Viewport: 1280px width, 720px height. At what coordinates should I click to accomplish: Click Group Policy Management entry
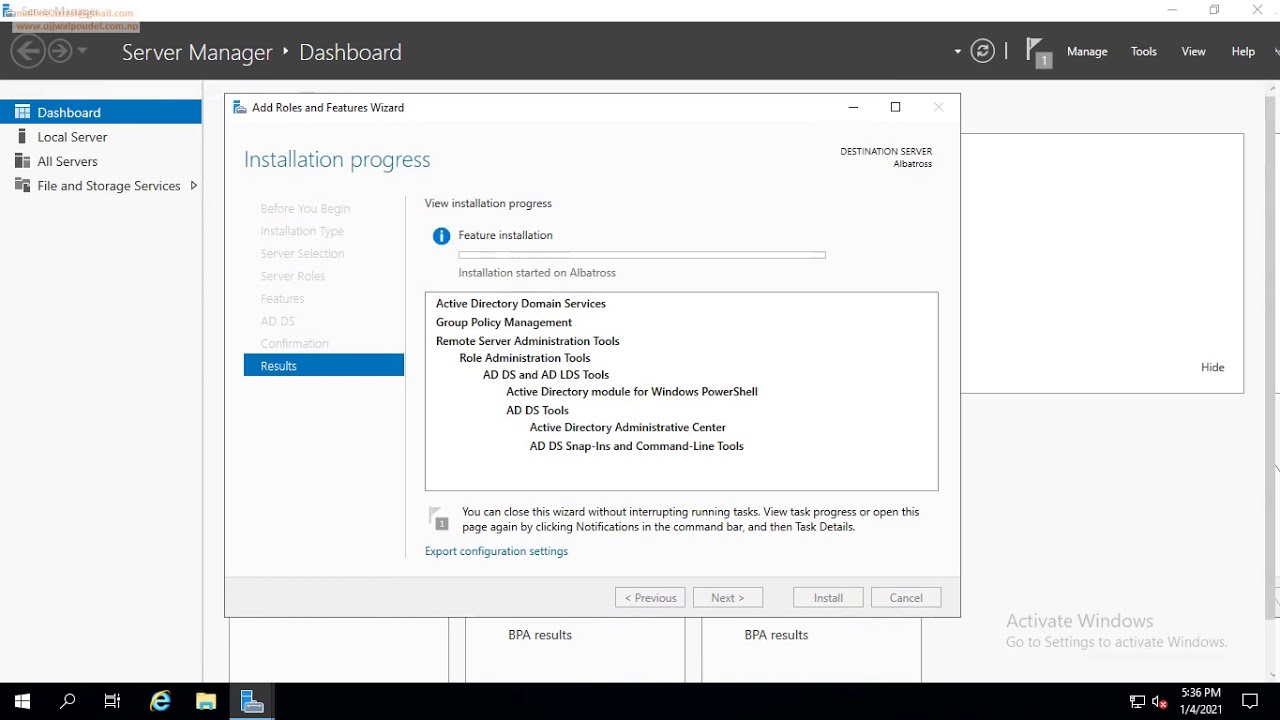coord(504,322)
